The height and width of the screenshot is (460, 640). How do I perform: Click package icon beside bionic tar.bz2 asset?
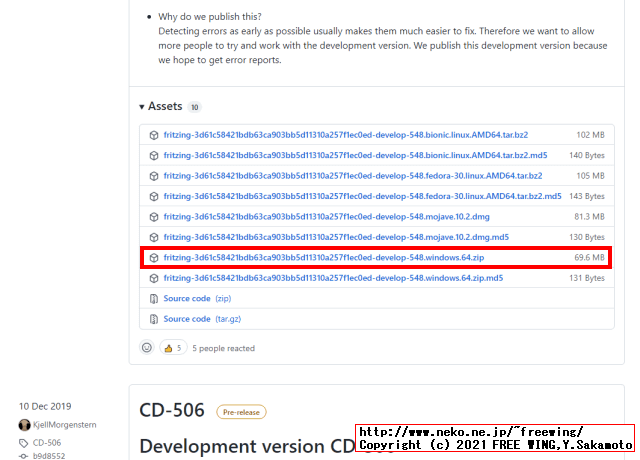point(154,135)
